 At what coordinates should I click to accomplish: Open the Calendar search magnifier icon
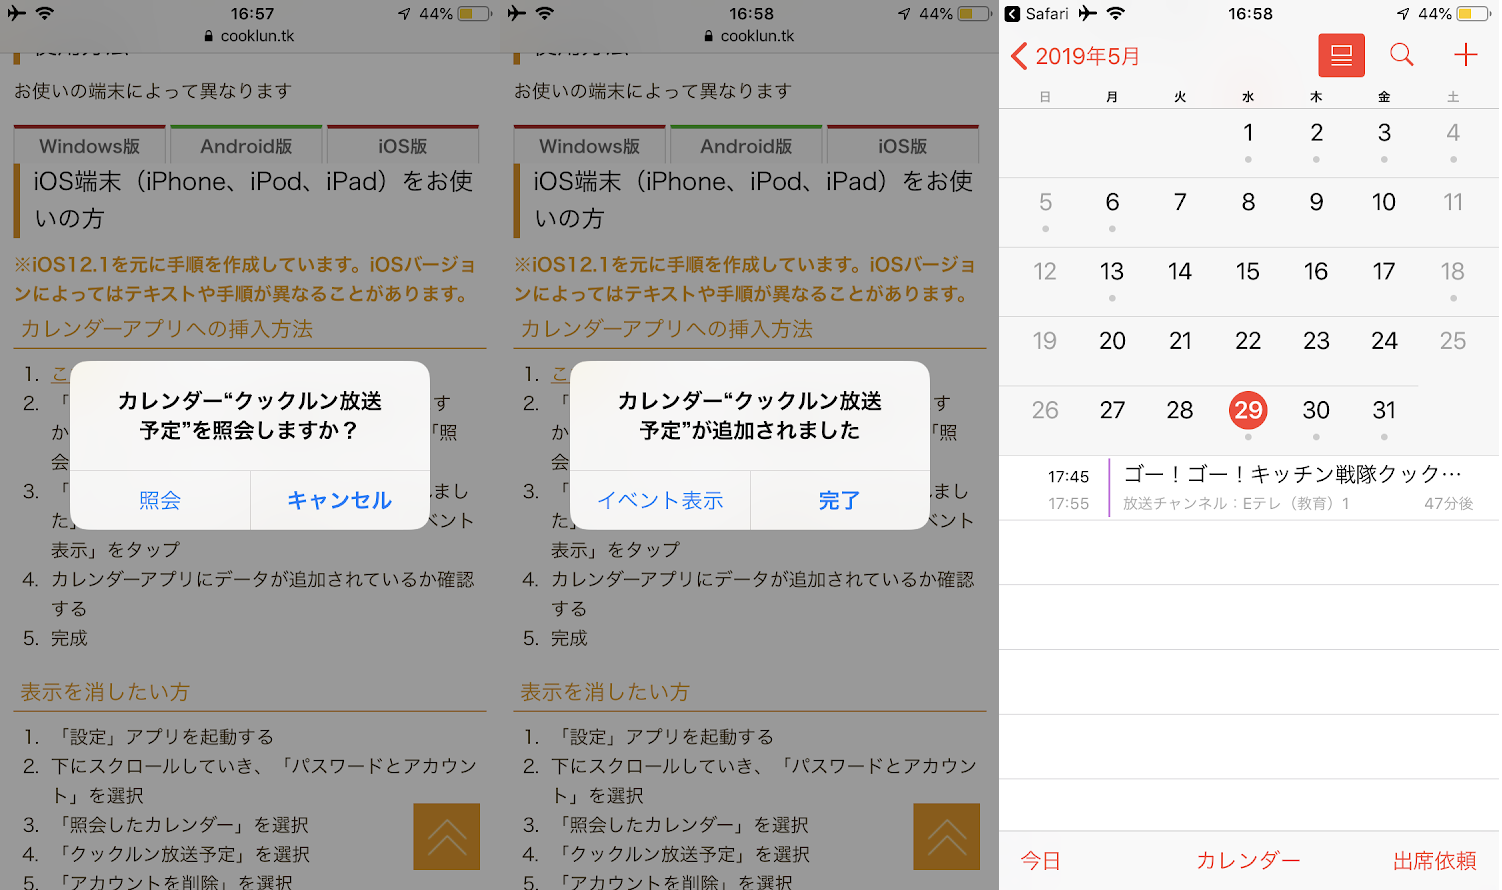pyautogui.click(x=1402, y=55)
